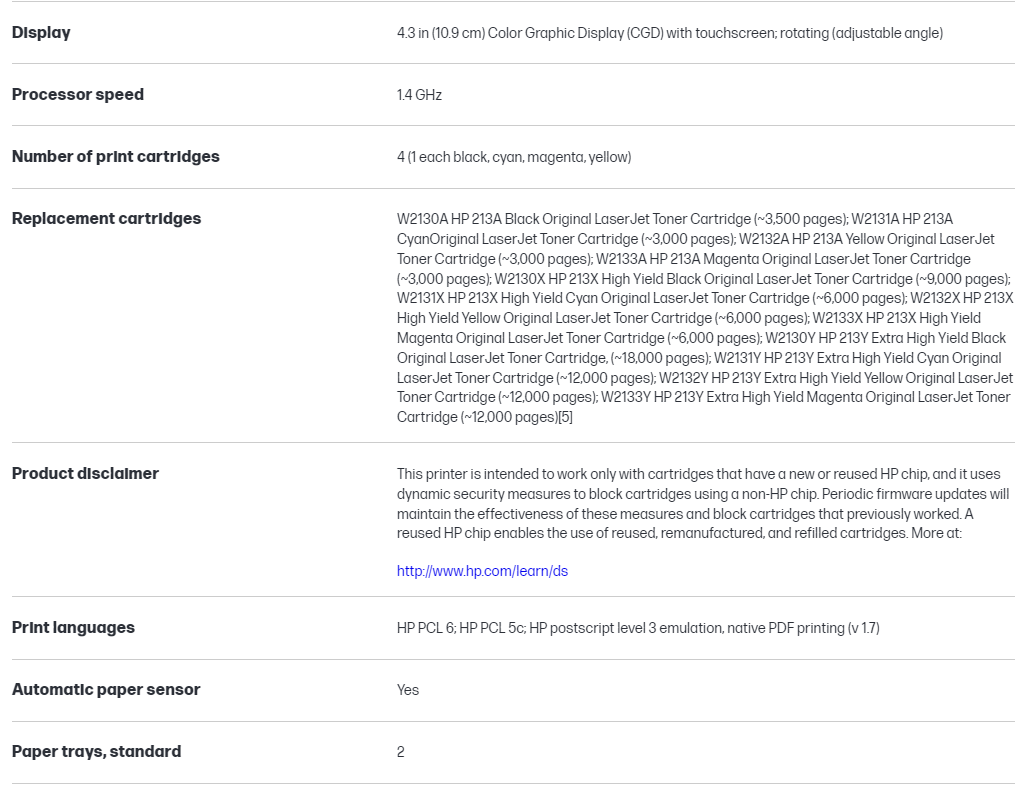Click the Product disclaimer heading
This screenshot has width=1028, height=787.
[85, 474]
